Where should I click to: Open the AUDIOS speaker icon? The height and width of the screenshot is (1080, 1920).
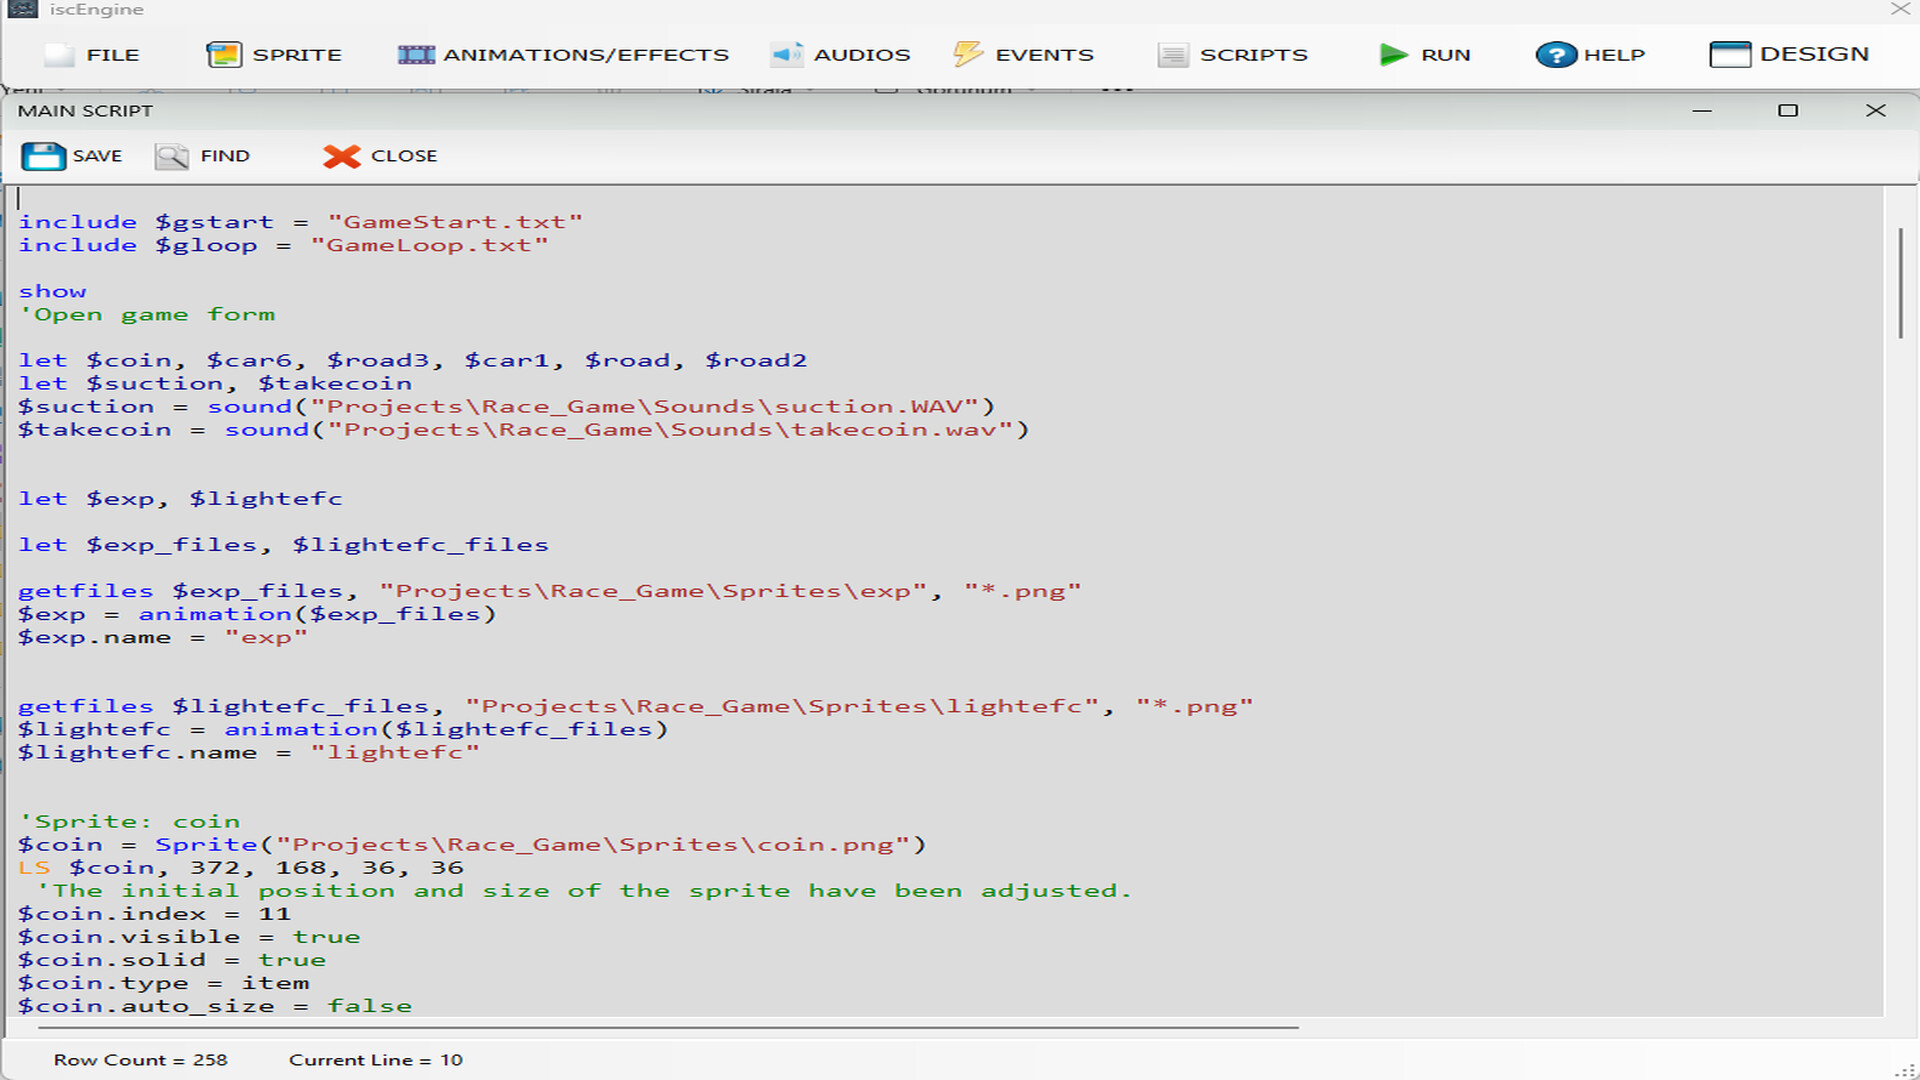786,54
